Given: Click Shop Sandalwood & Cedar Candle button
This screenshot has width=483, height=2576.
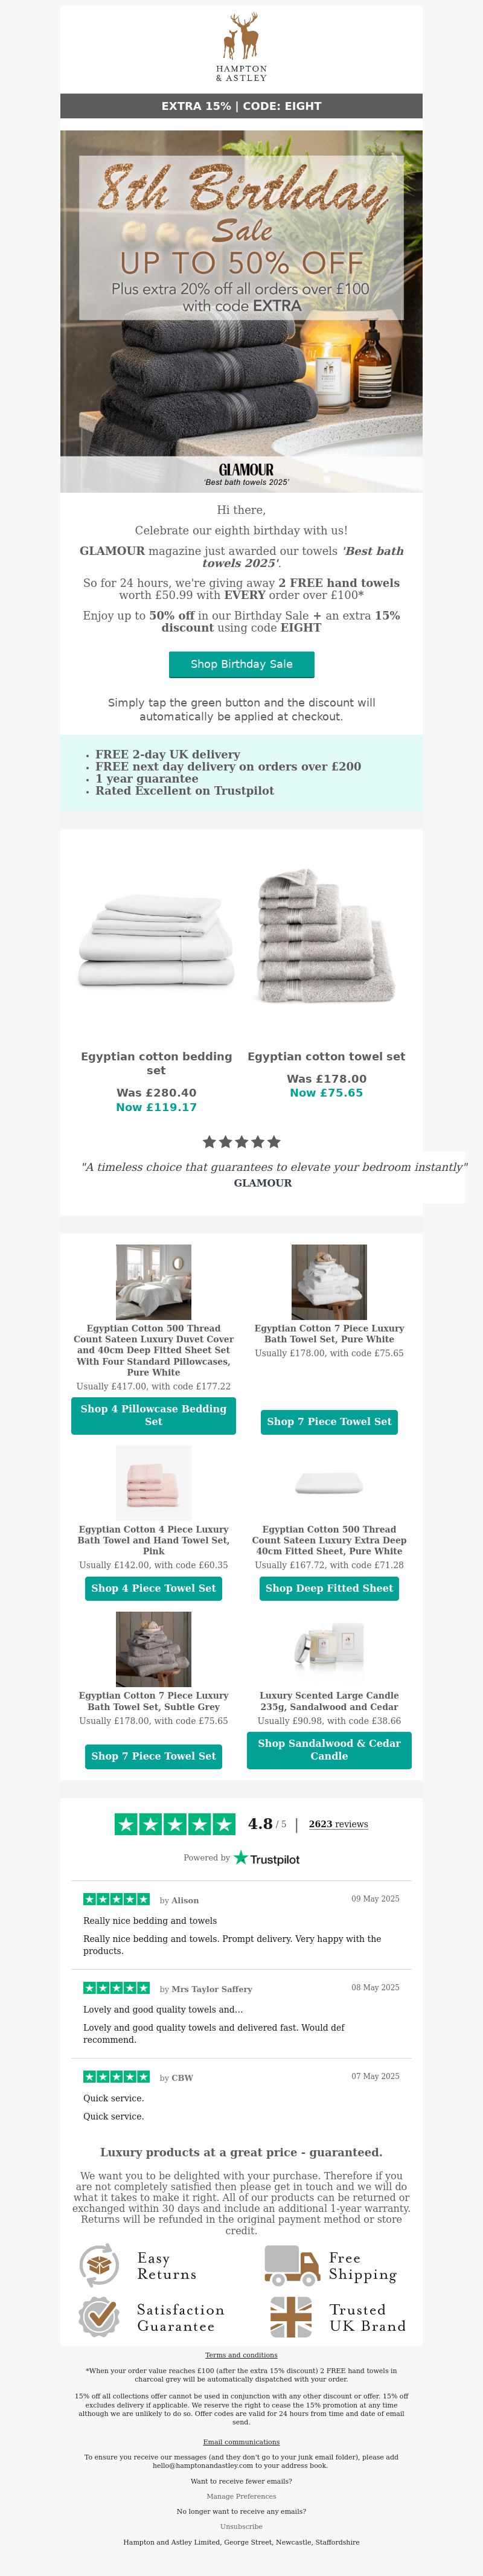Looking at the screenshot, I should point(329,1749).
